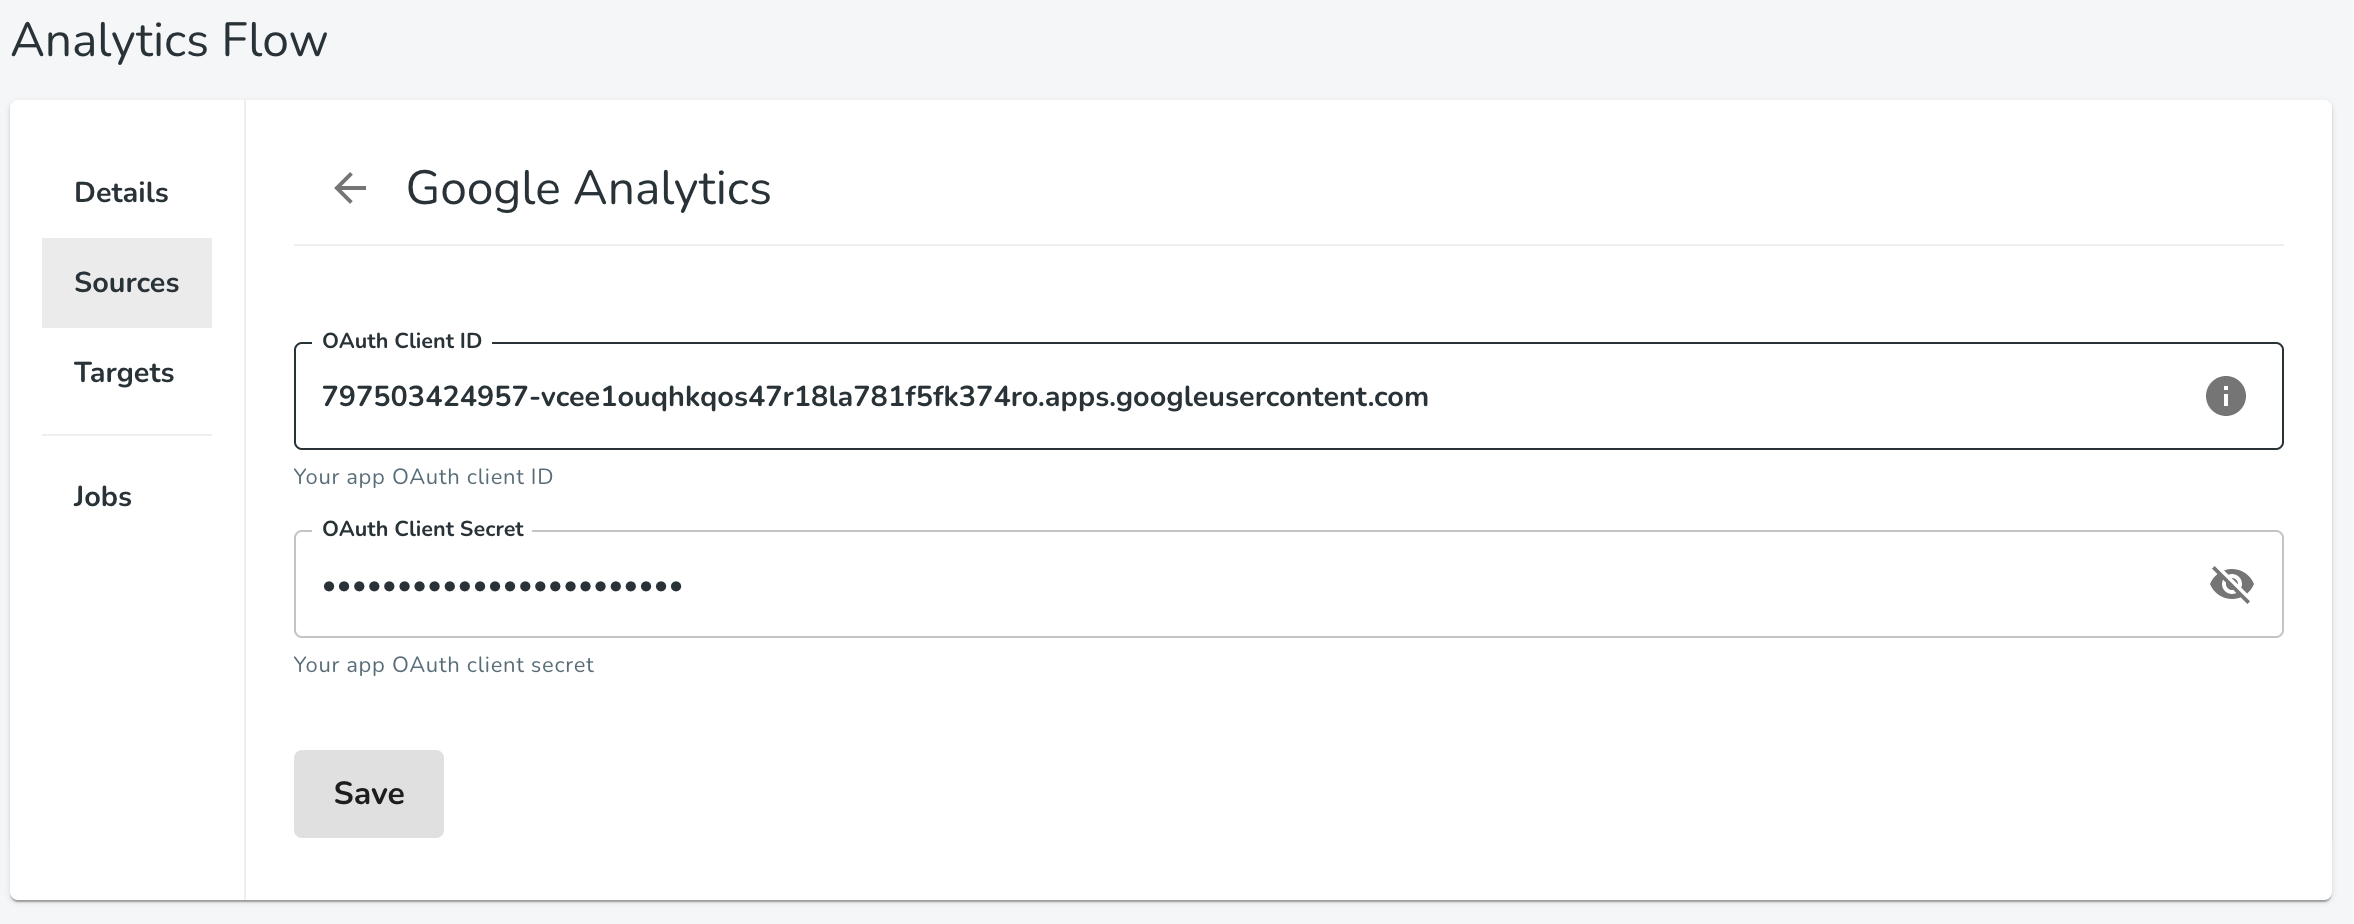Viewport: 2354px width, 924px height.
Task: Click the info icon in OAuth Client ID field
Action: click(2225, 396)
